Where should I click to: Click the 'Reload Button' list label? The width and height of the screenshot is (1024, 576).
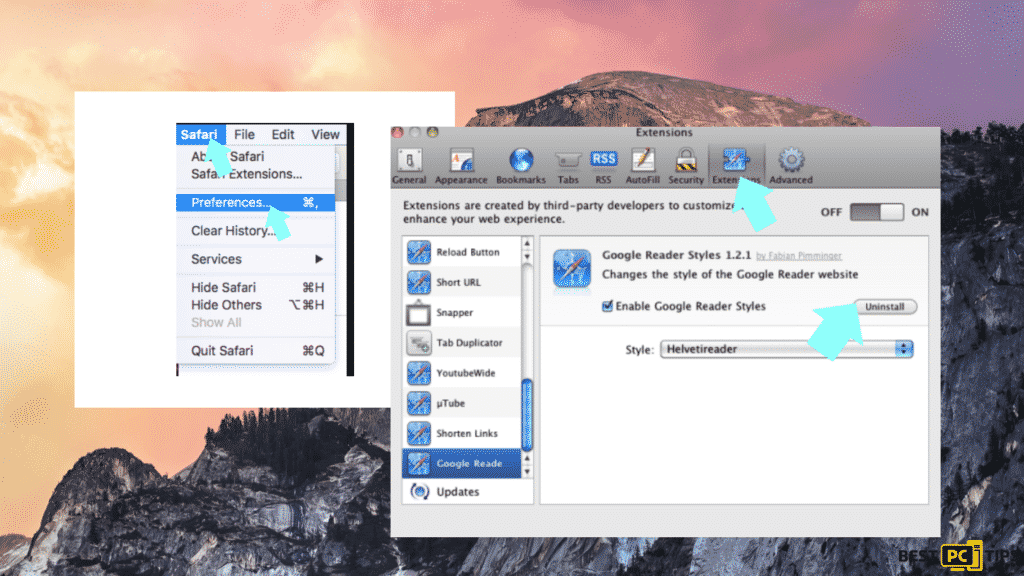tap(468, 252)
